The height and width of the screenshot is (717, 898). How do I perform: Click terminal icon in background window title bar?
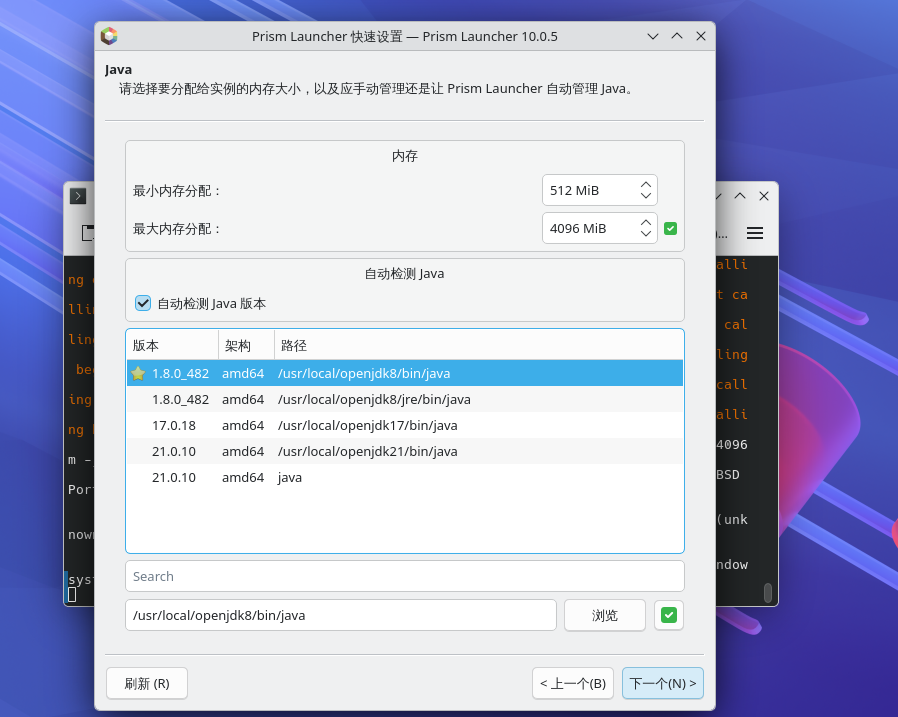point(78,196)
